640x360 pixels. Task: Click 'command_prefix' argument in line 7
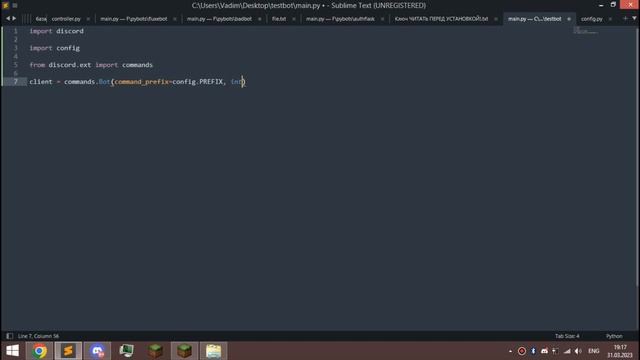coord(142,82)
